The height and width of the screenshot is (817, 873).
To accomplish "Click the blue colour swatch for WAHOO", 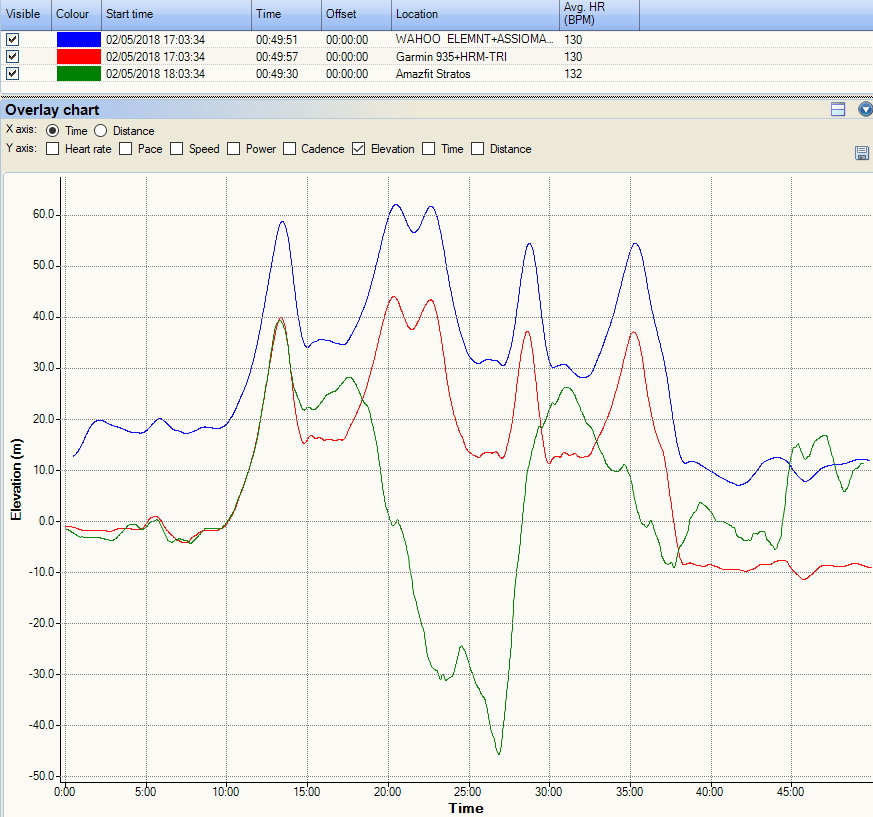I will [x=78, y=39].
